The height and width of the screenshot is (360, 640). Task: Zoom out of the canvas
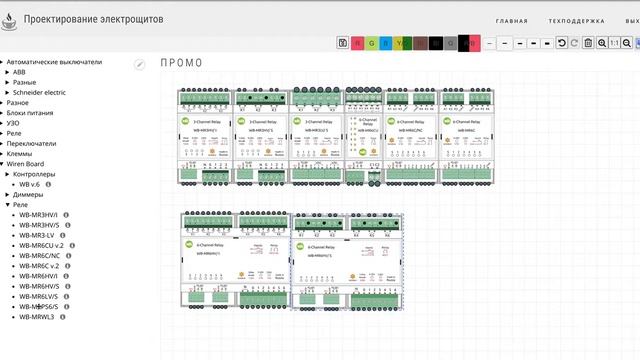pyautogui.click(x=627, y=43)
